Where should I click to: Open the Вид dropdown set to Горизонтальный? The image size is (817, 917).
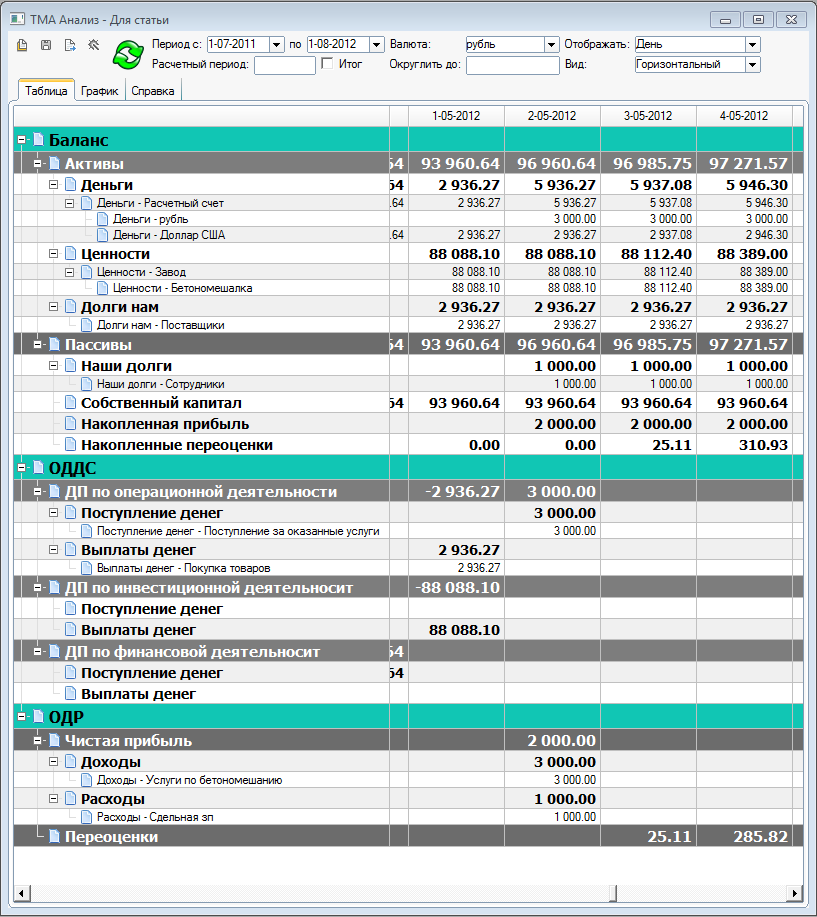752,65
